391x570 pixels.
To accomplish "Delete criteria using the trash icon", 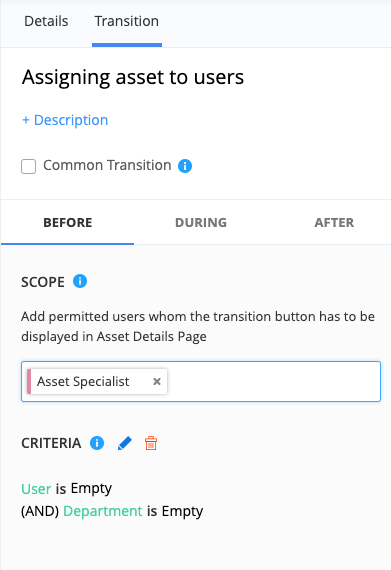I will pyautogui.click(x=151, y=443).
